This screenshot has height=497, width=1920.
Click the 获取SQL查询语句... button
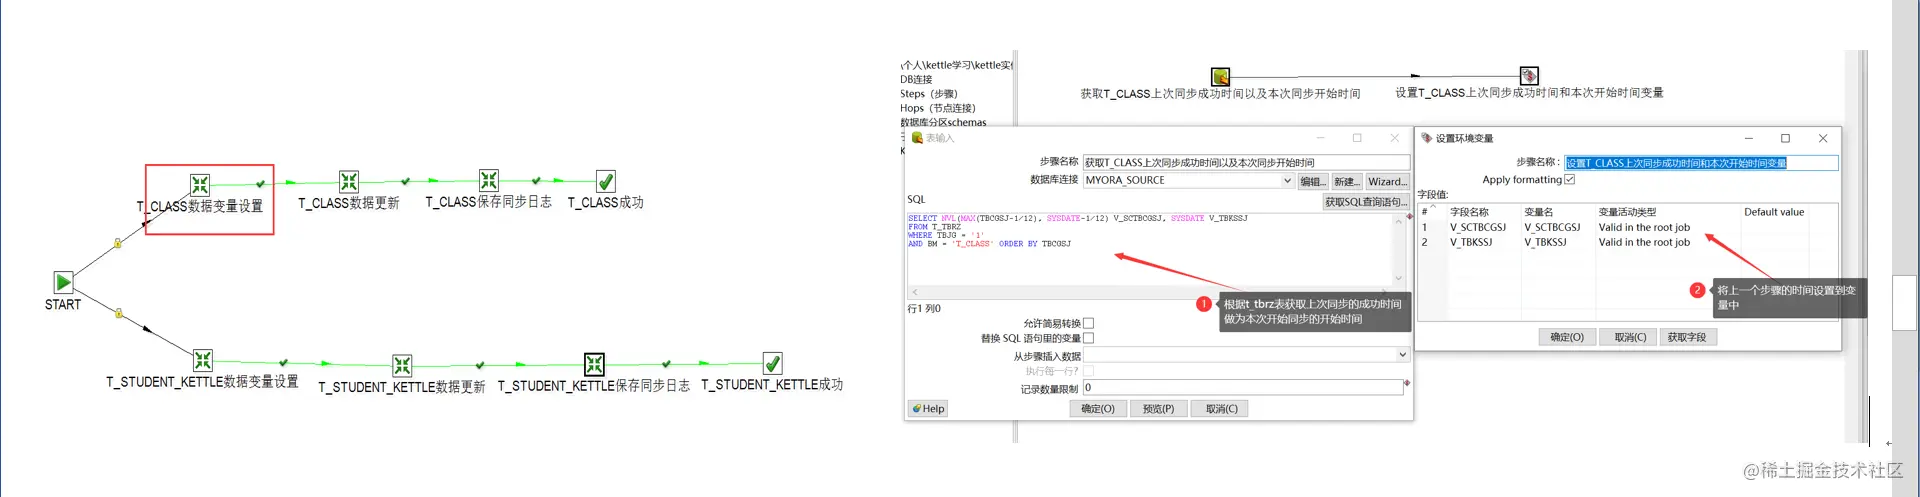tap(1366, 202)
